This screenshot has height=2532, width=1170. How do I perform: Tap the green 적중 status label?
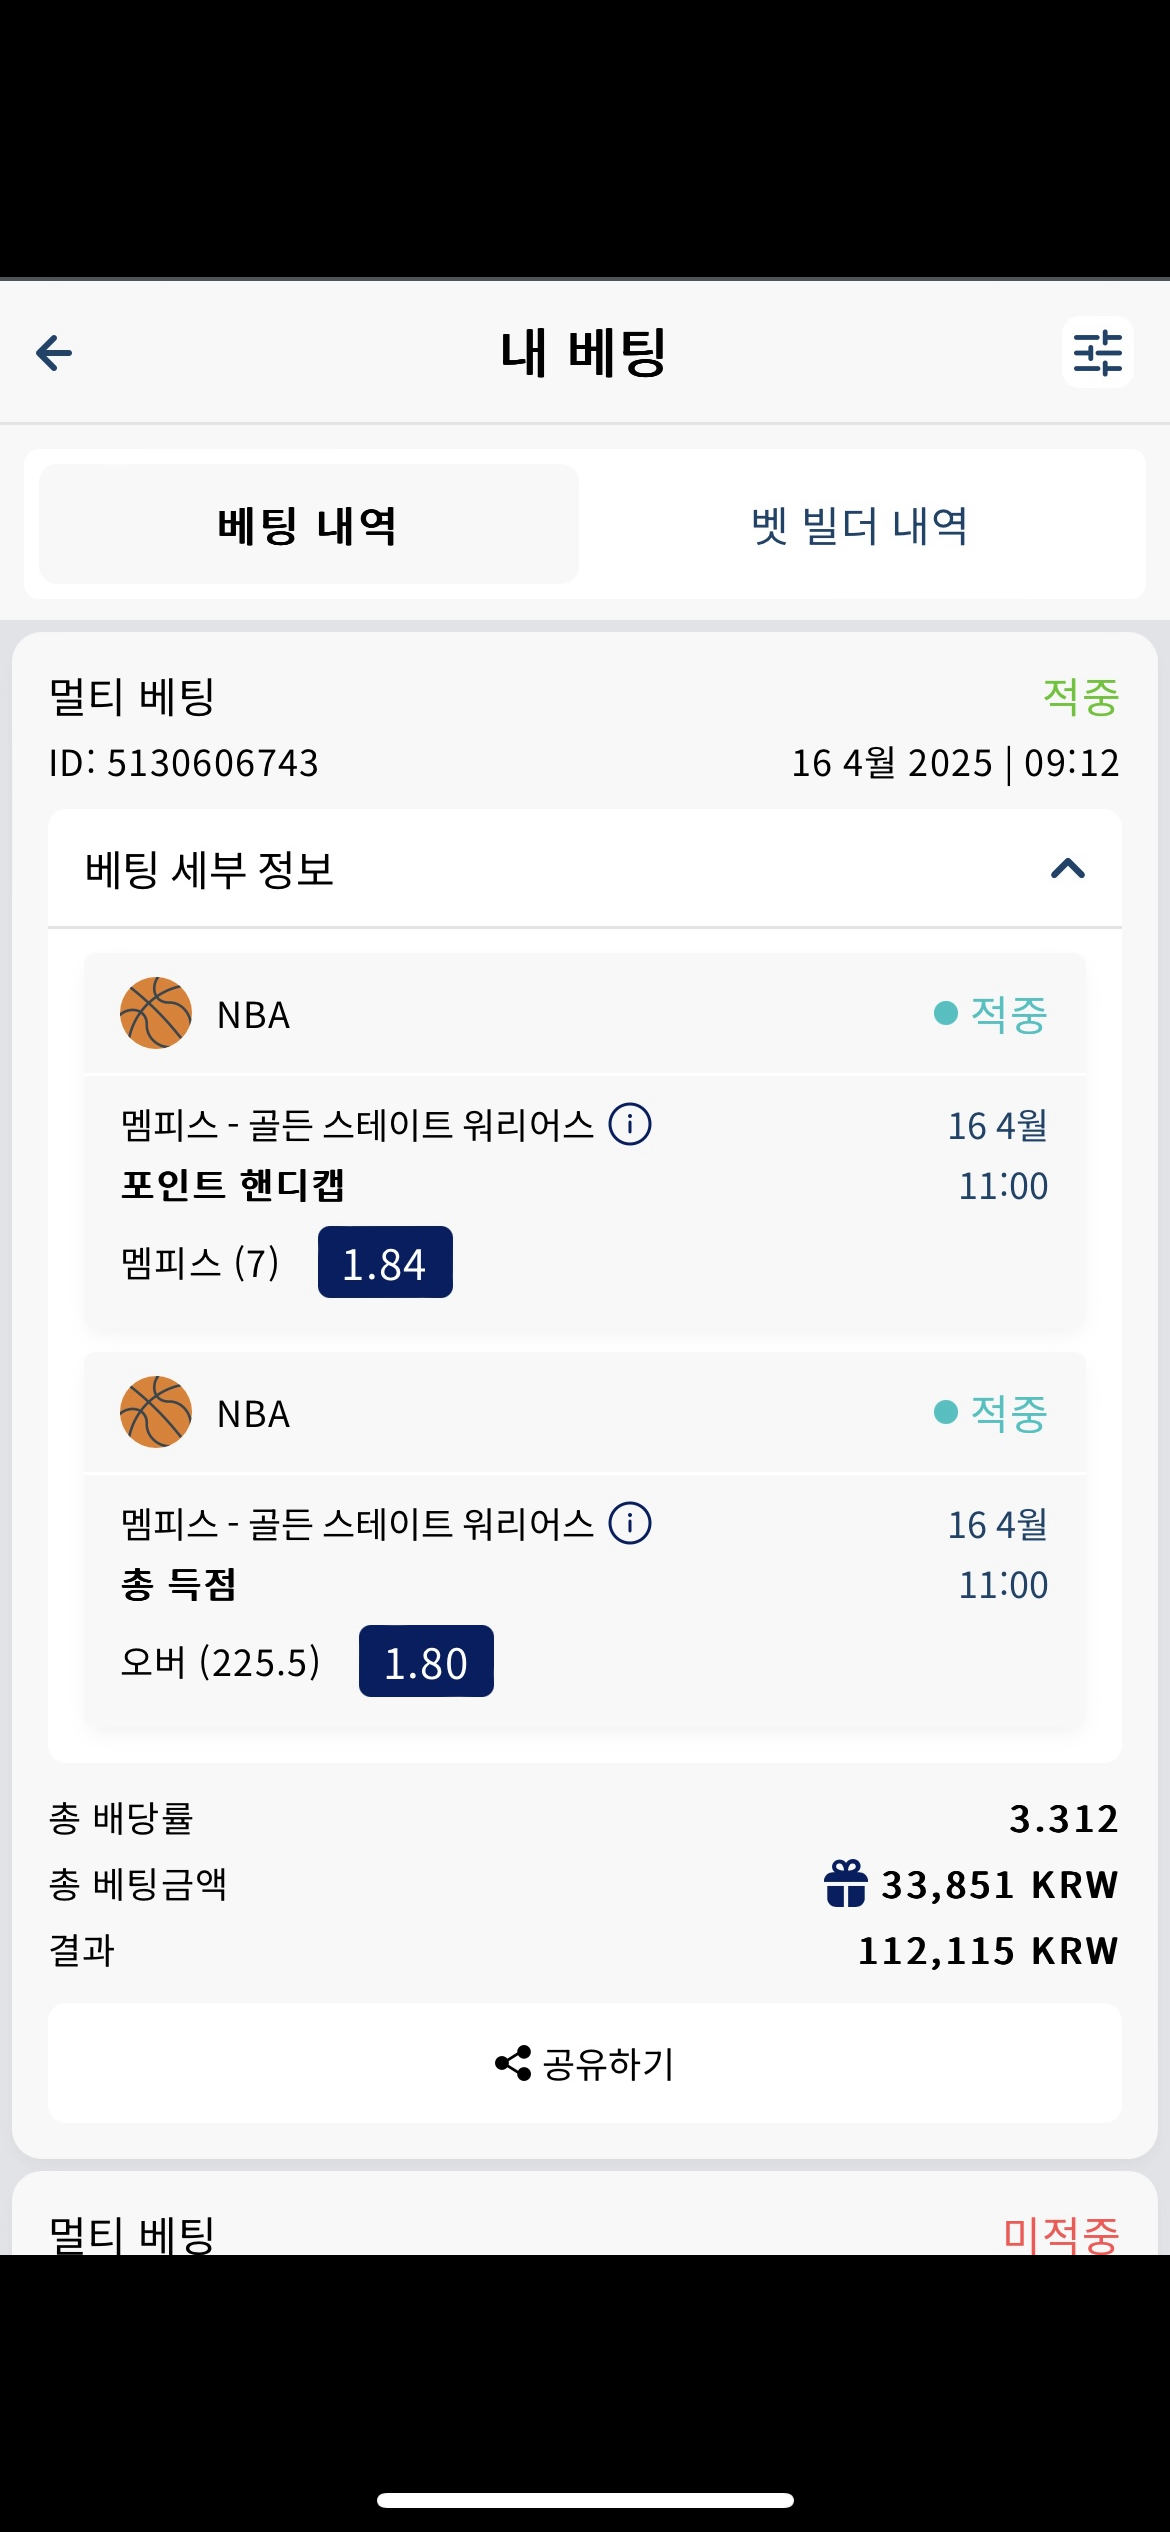[x=1080, y=697]
